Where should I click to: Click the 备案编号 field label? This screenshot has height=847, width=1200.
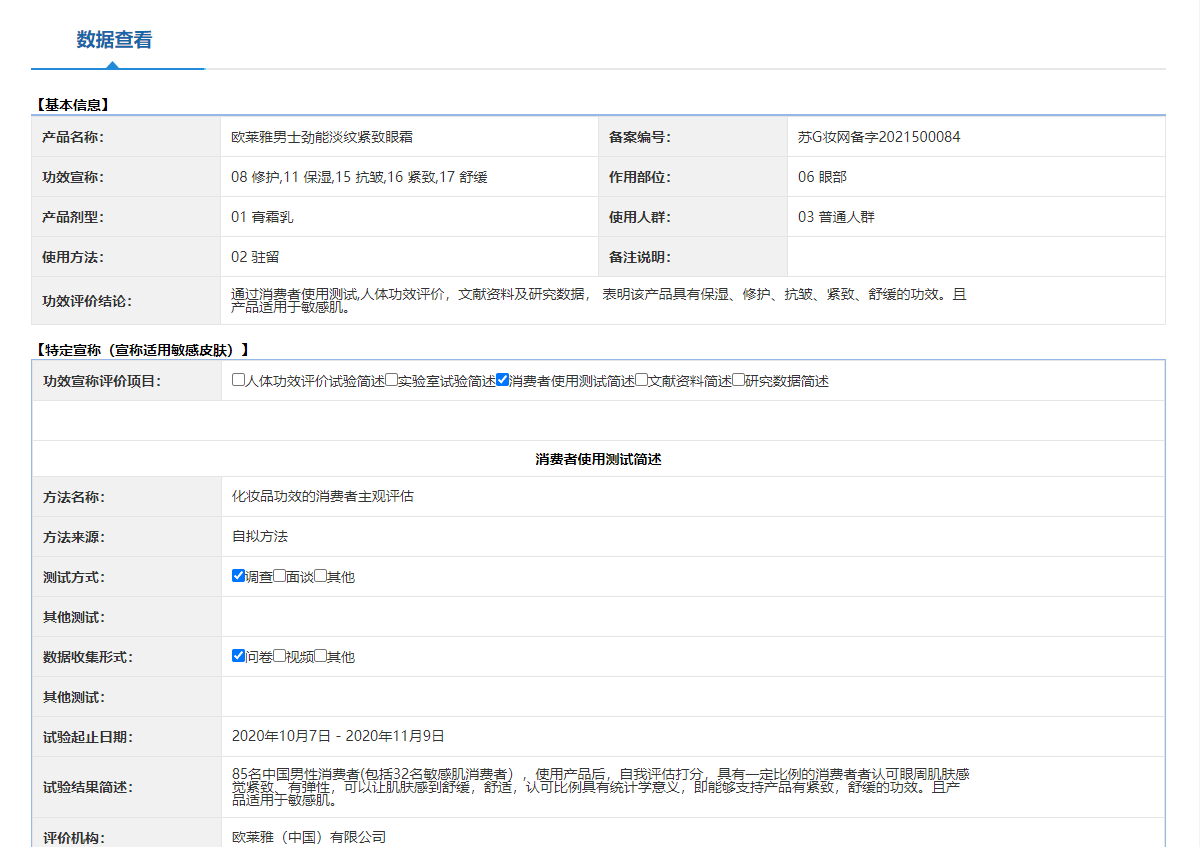(640, 137)
